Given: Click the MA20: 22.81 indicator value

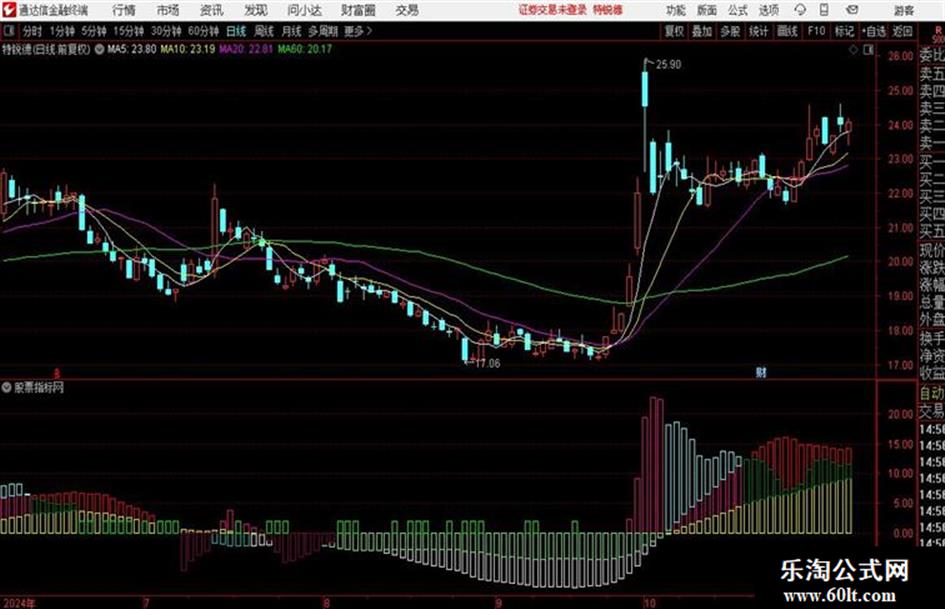Looking at the screenshot, I should coord(246,49).
